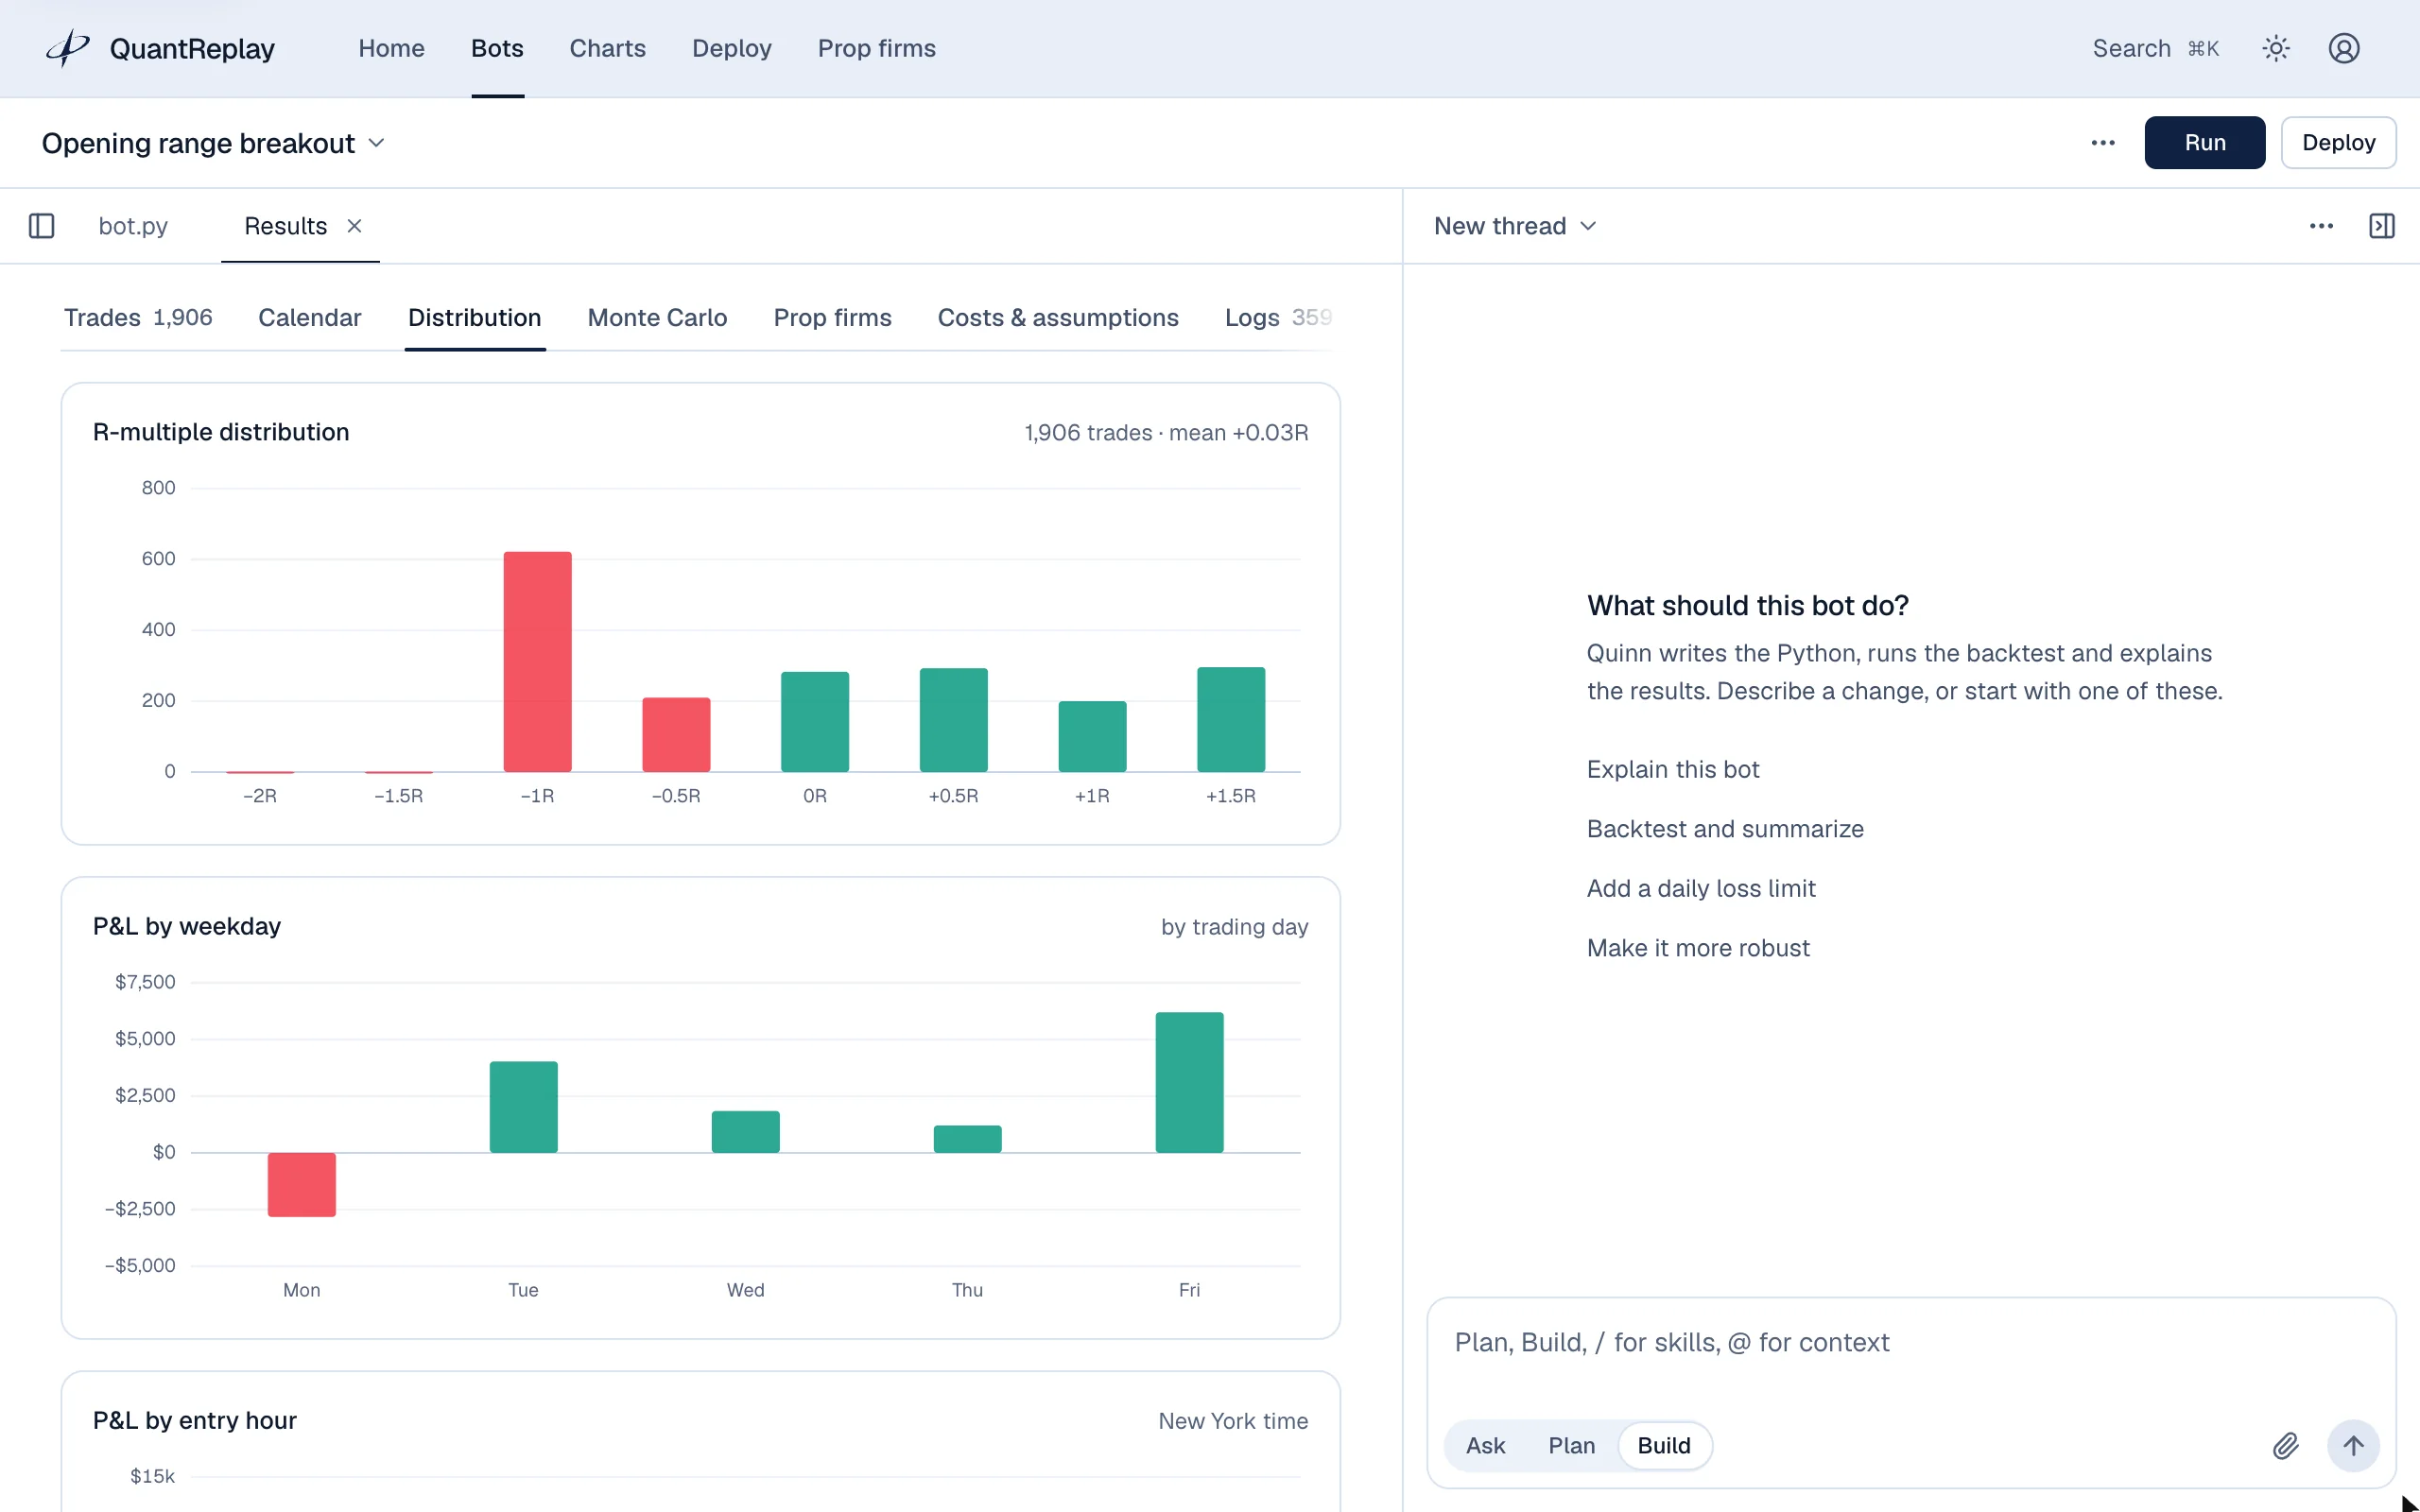Click the green +1.5R histogram bar
Viewport: 2420px width, 1512px height.
(1230, 719)
